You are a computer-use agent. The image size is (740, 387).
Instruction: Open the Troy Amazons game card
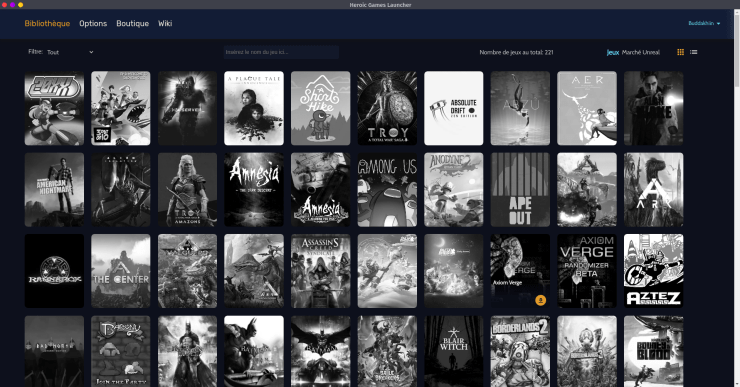(187, 190)
